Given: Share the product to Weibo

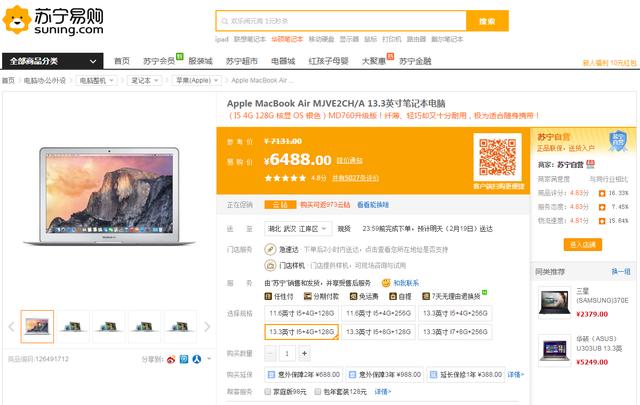Looking at the screenshot, I should coord(171,359).
